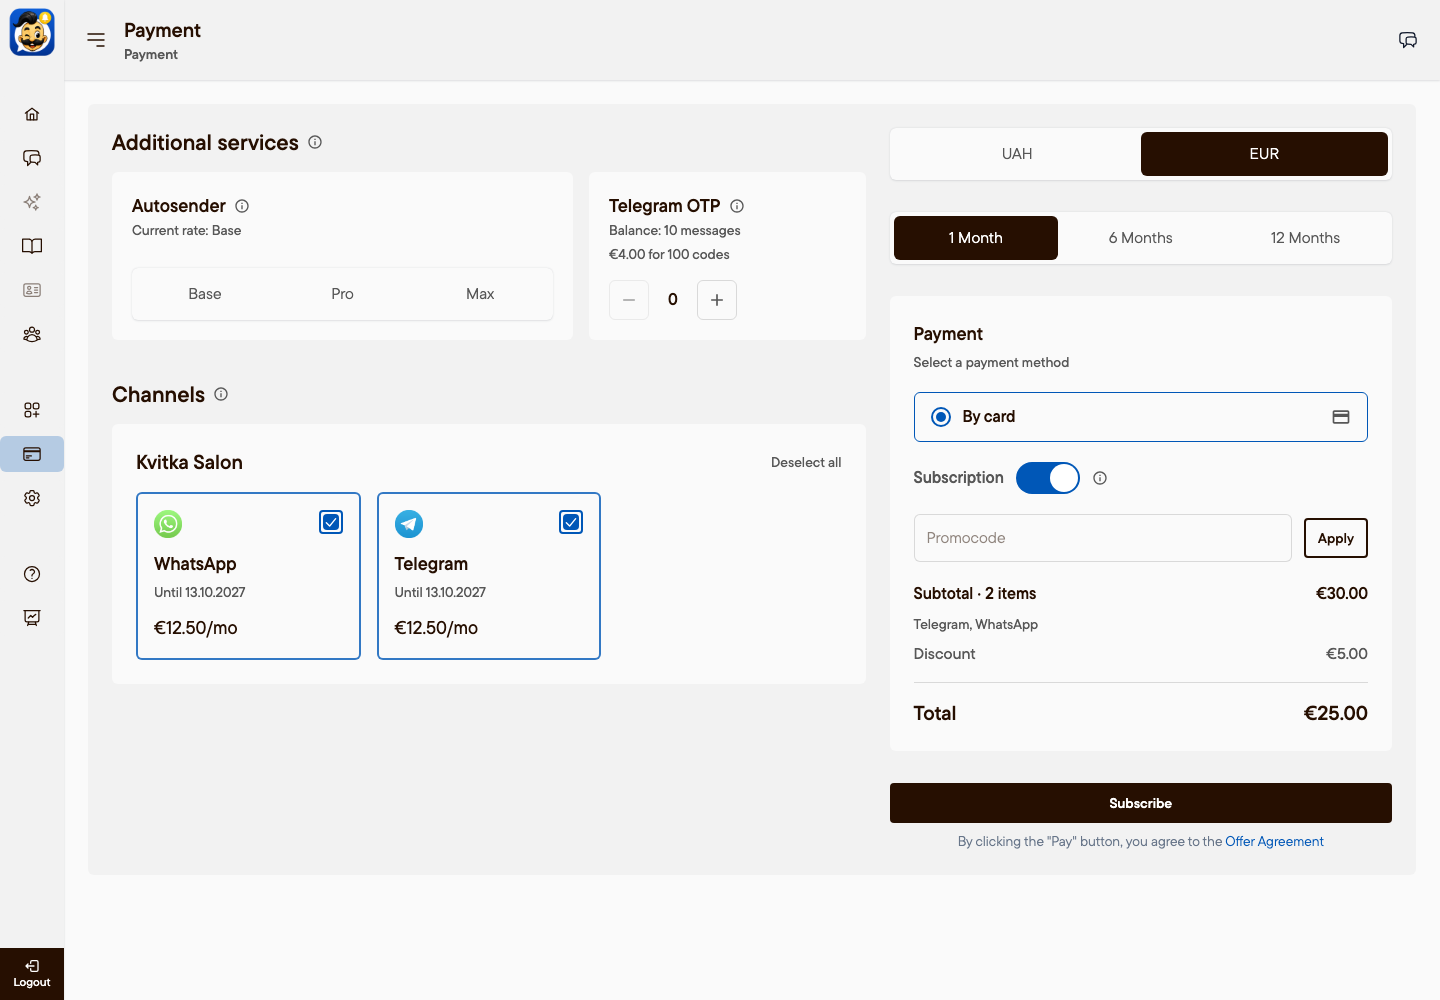Select the By card radio button
Screen dimensions: 1440x1000
pos(941,417)
